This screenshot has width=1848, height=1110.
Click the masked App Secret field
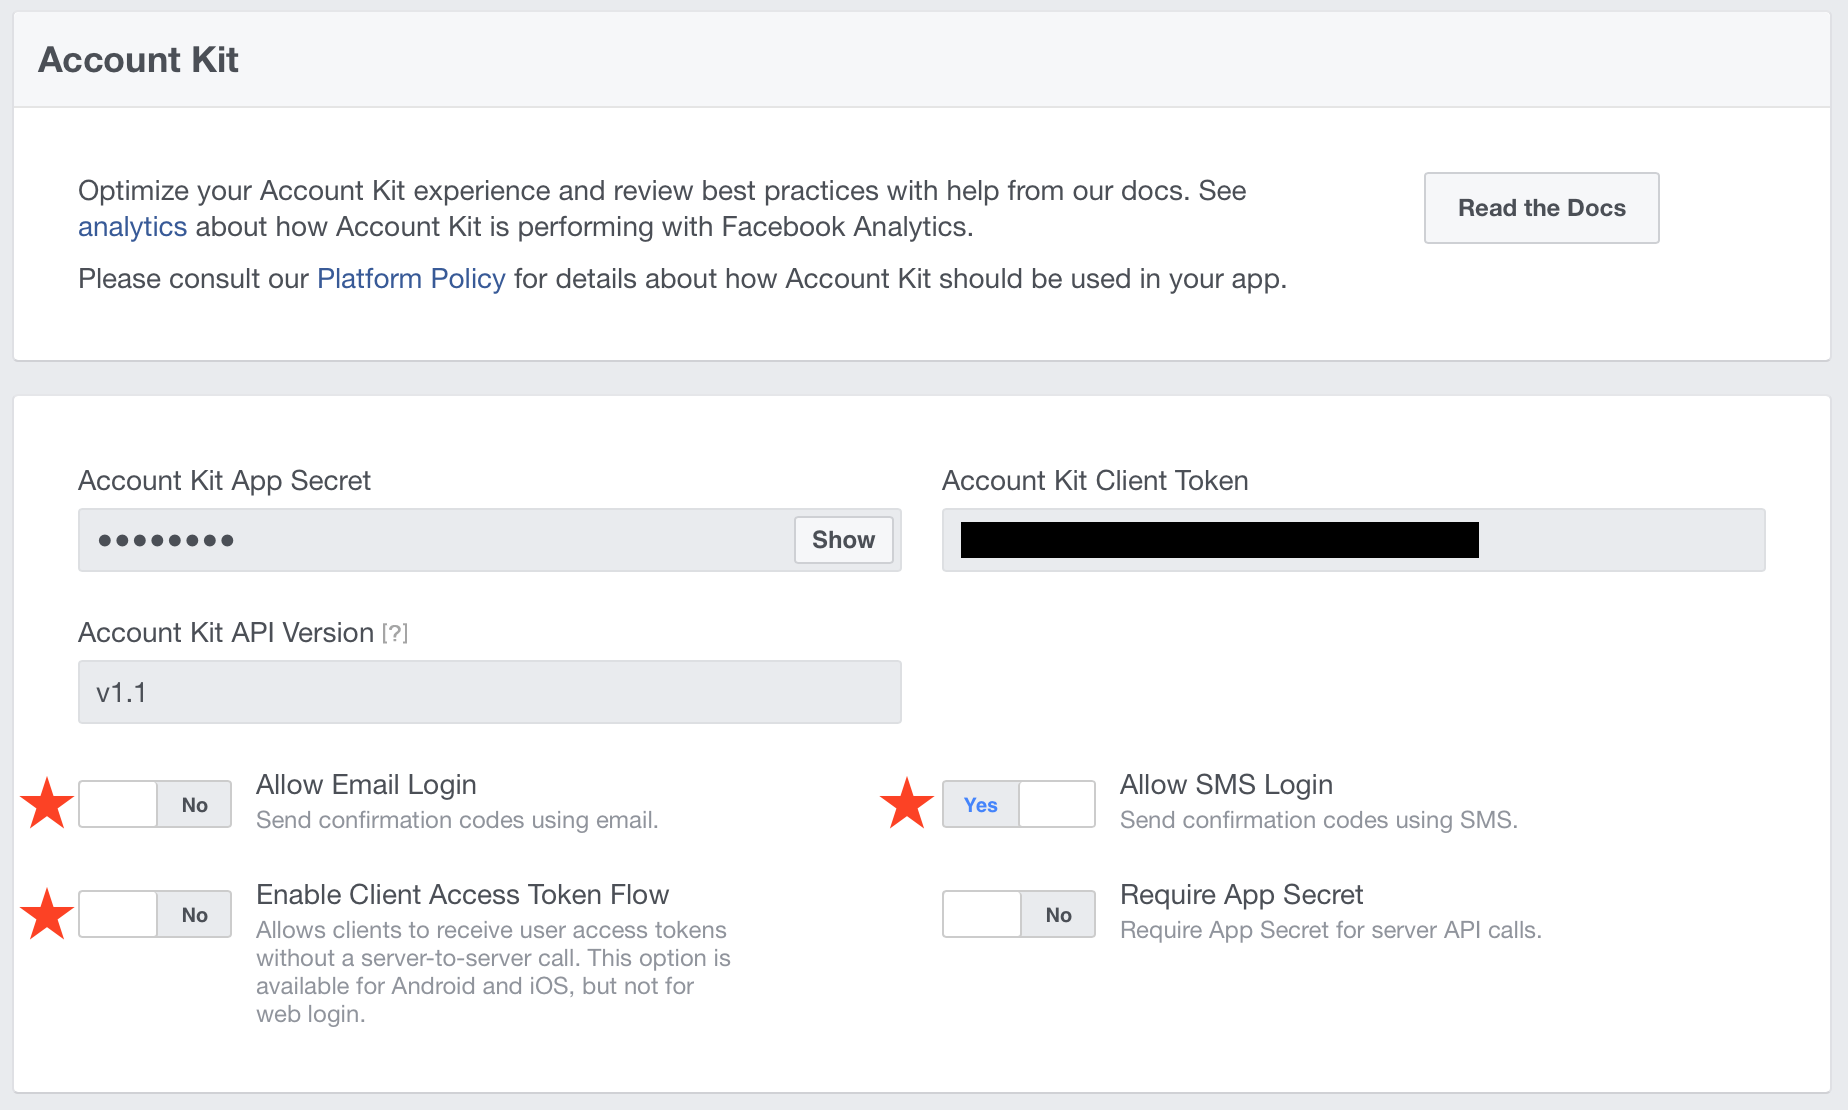pyautogui.click(x=430, y=540)
